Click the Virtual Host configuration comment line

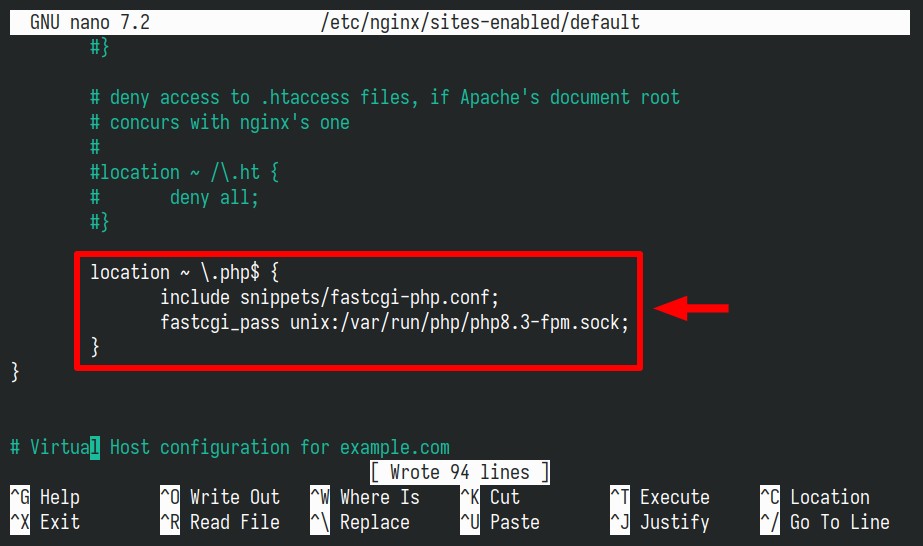pos(230,447)
